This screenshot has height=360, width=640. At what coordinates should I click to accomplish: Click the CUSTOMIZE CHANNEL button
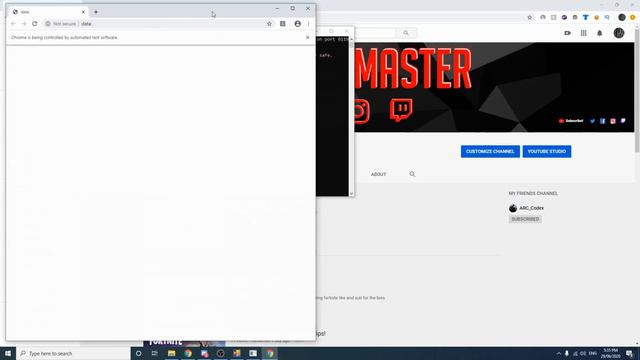(x=490, y=151)
